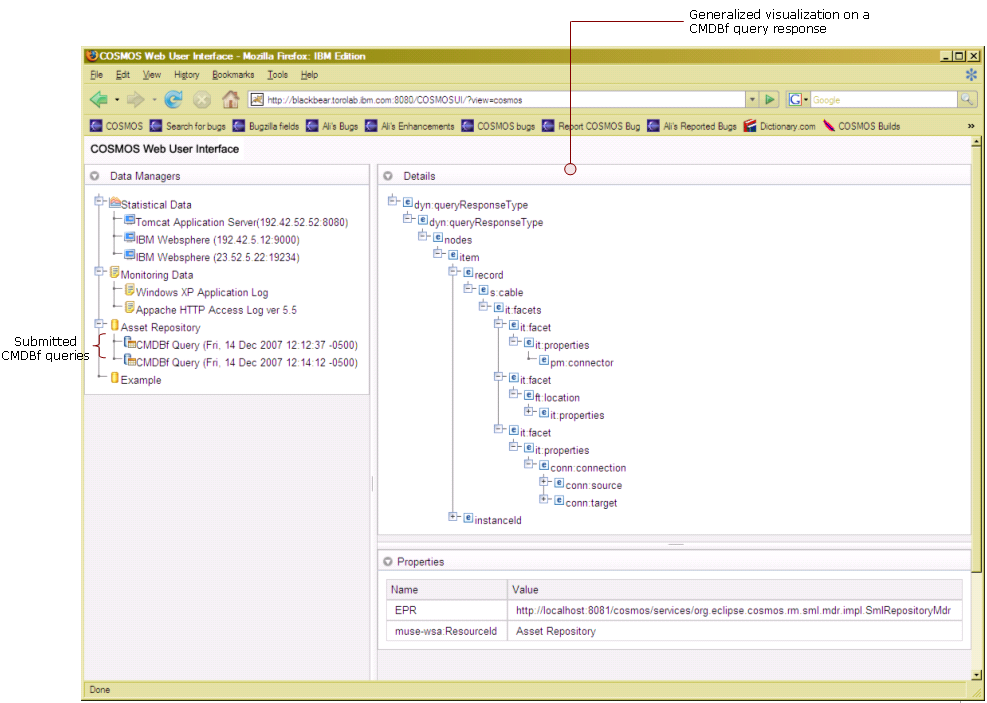Click the CMDBf Query 12:14:12 icon
The width and height of the screenshot is (987, 703).
coord(130,360)
